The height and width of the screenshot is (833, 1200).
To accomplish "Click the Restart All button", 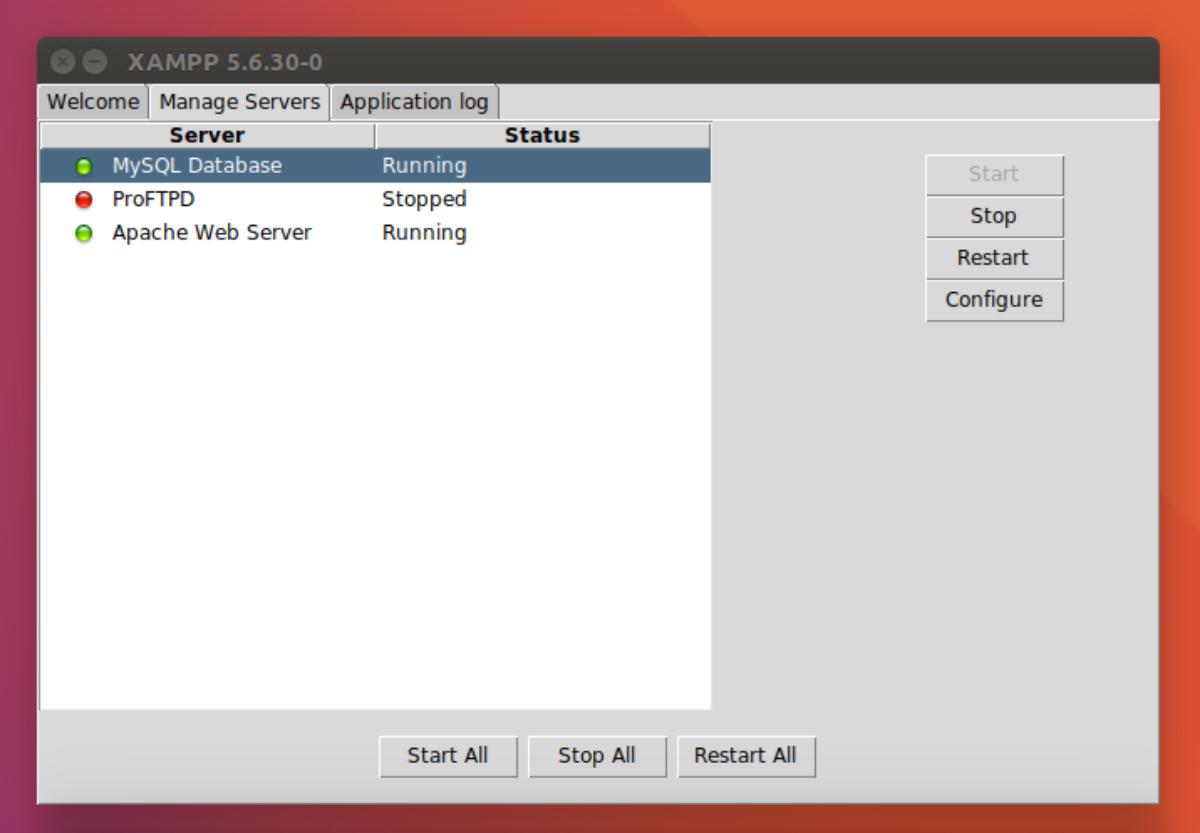I will tap(746, 756).
